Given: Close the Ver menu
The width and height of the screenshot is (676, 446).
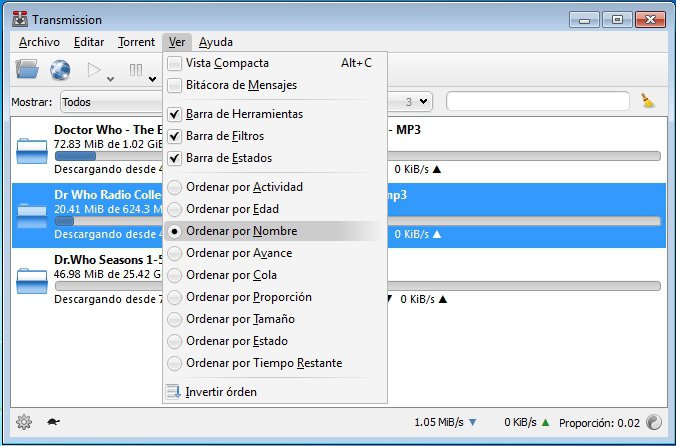Looking at the screenshot, I should [x=177, y=42].
